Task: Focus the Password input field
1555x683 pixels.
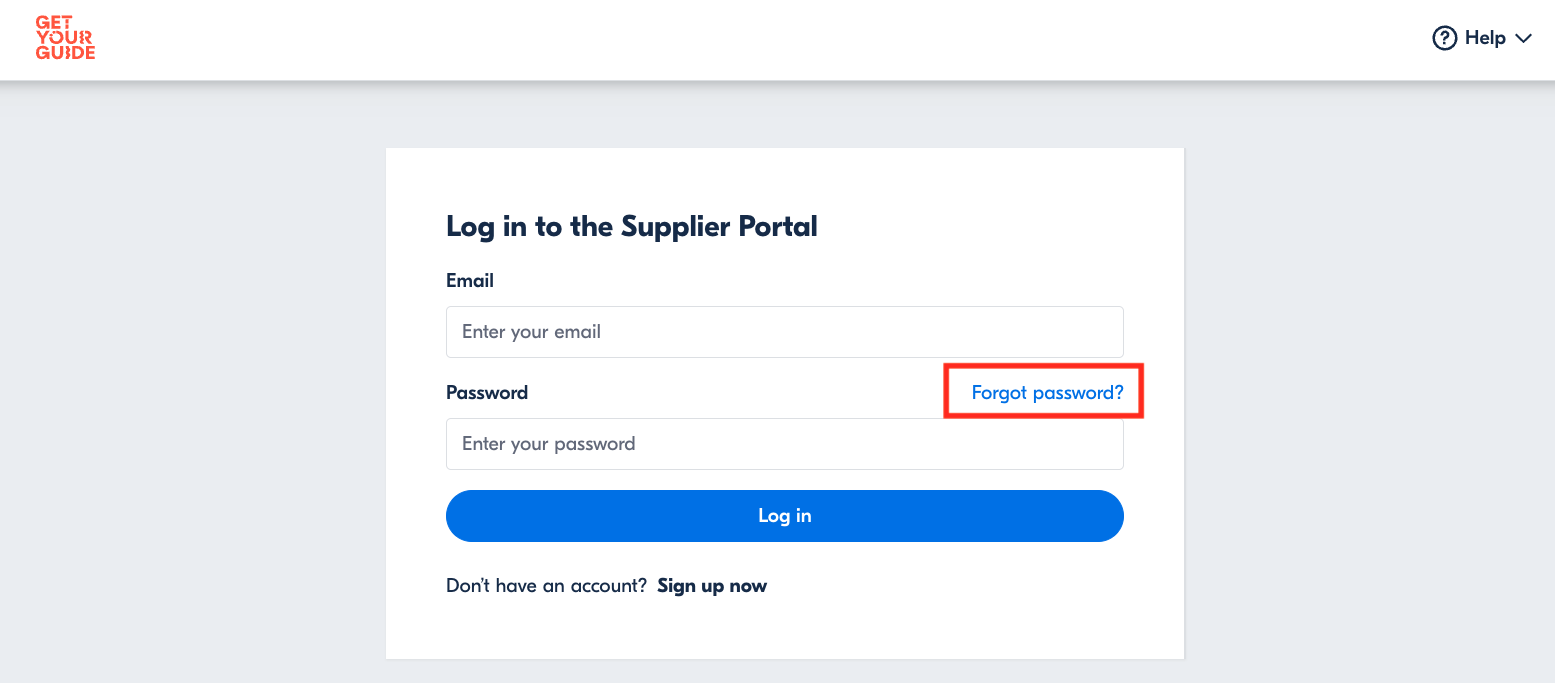Action: coord(784,444)
